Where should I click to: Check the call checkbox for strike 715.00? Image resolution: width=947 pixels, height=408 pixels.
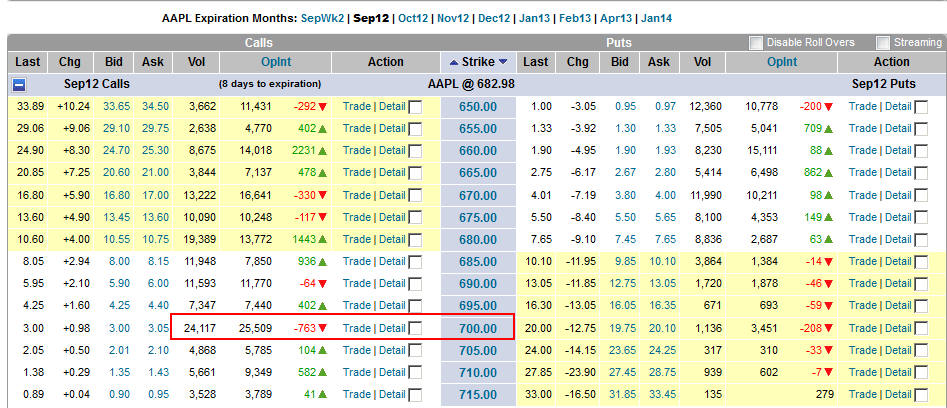[x=416, y=395]
